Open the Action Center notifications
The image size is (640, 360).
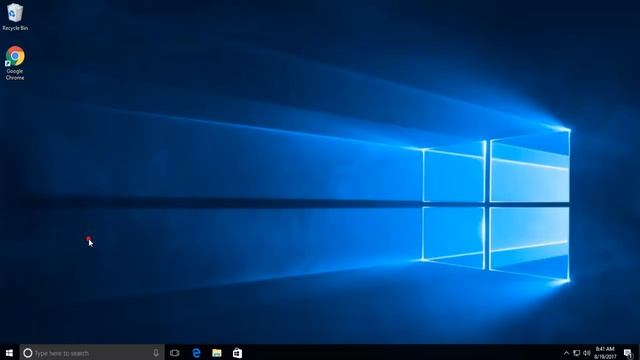coord(628,353)
